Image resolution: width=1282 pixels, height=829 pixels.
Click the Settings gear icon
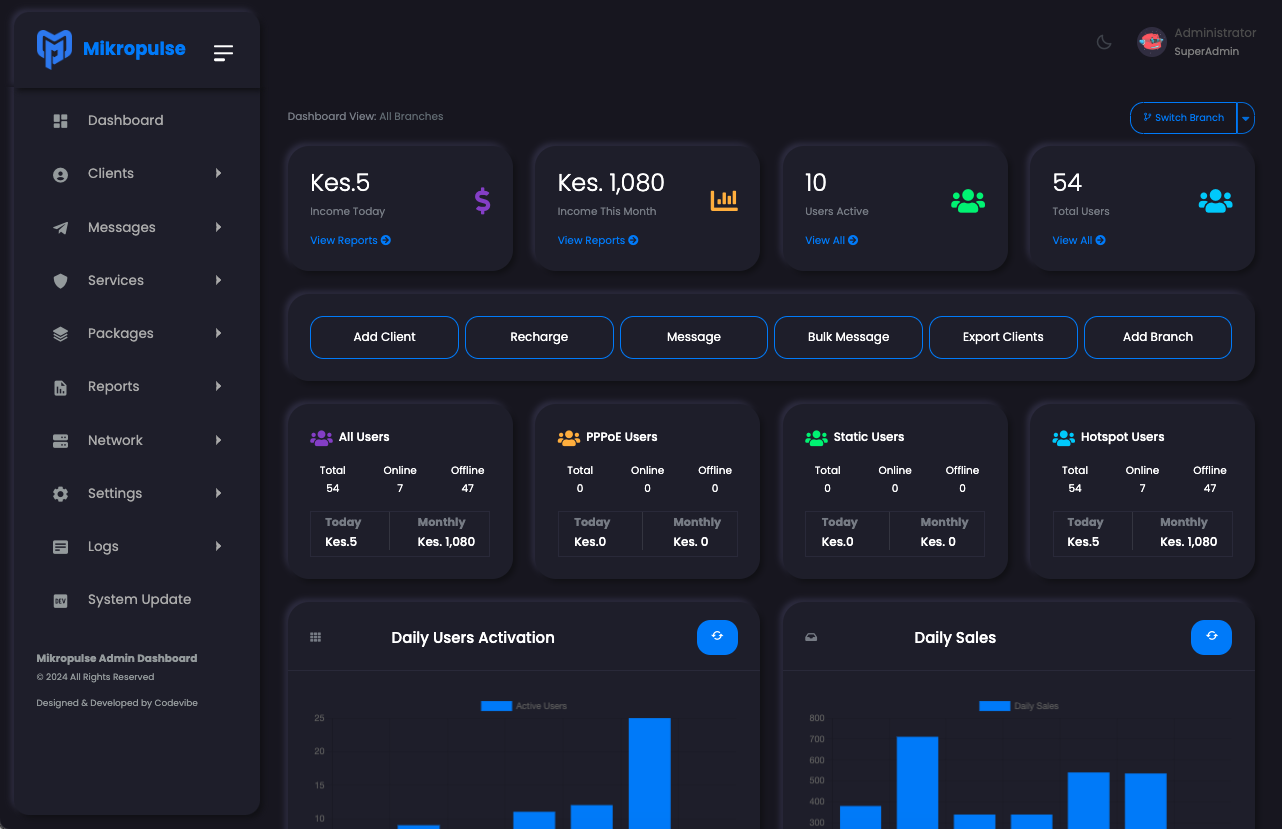[x=60, y=494]
